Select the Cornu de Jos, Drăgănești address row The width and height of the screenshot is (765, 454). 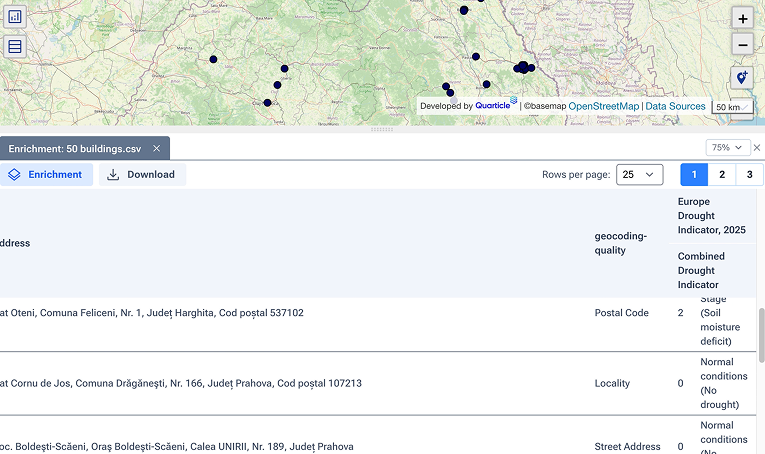(181, 383)
